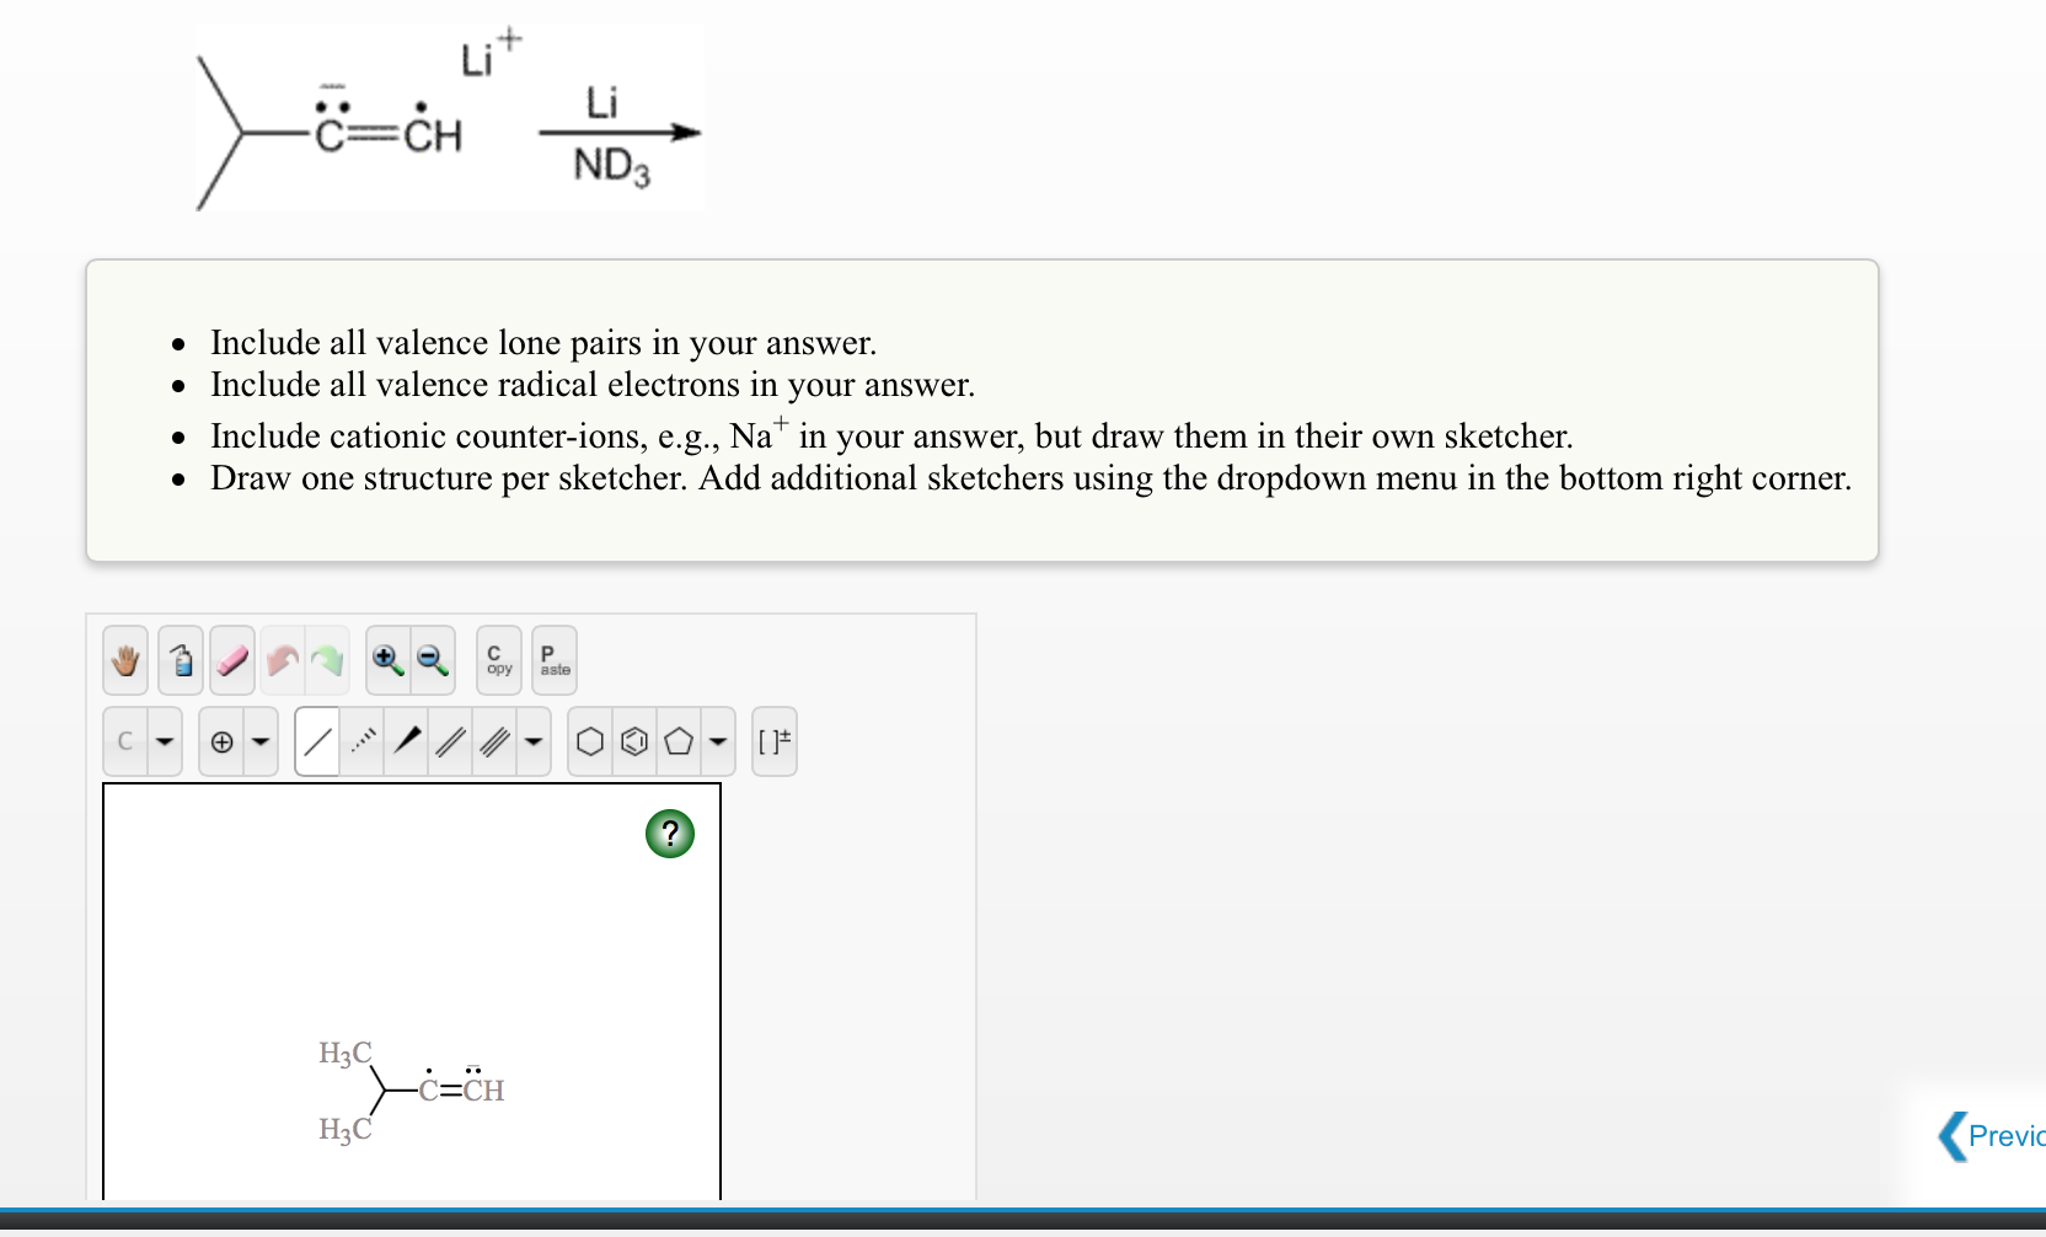
Task: Expand the charge tool dropdown
Action: point(261,741)
